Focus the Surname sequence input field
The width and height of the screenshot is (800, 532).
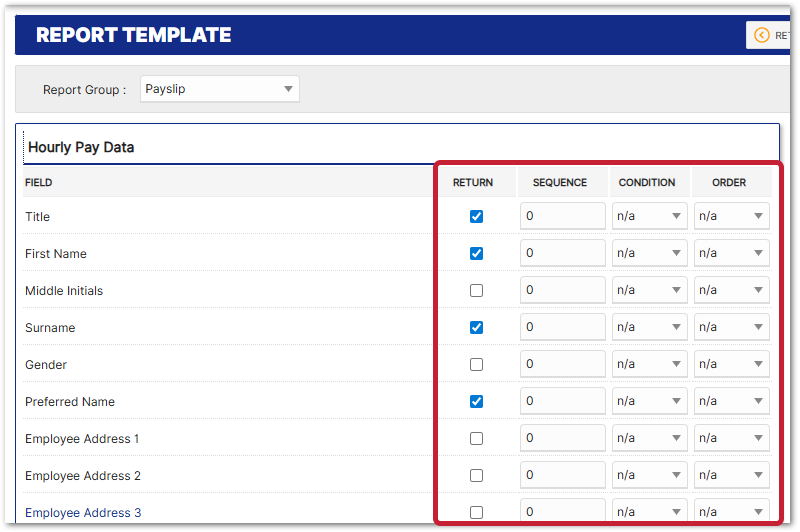point(562,328)
